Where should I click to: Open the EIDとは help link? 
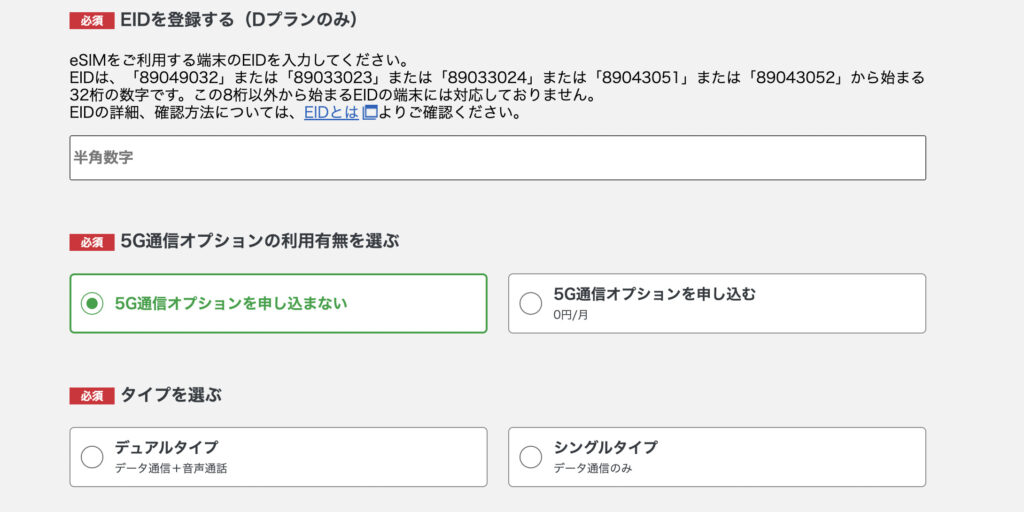tap(331, 113)
